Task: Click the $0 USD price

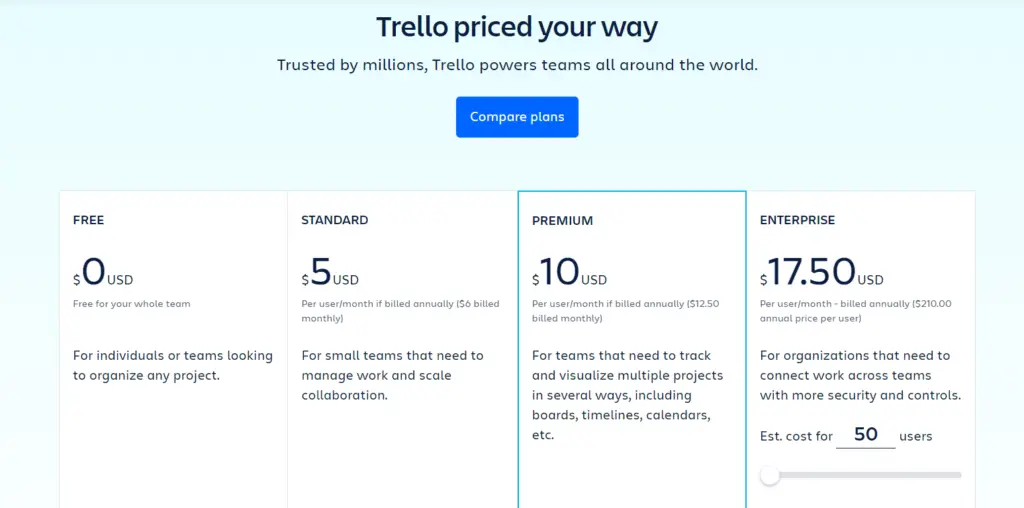Action: coord(103,272)
